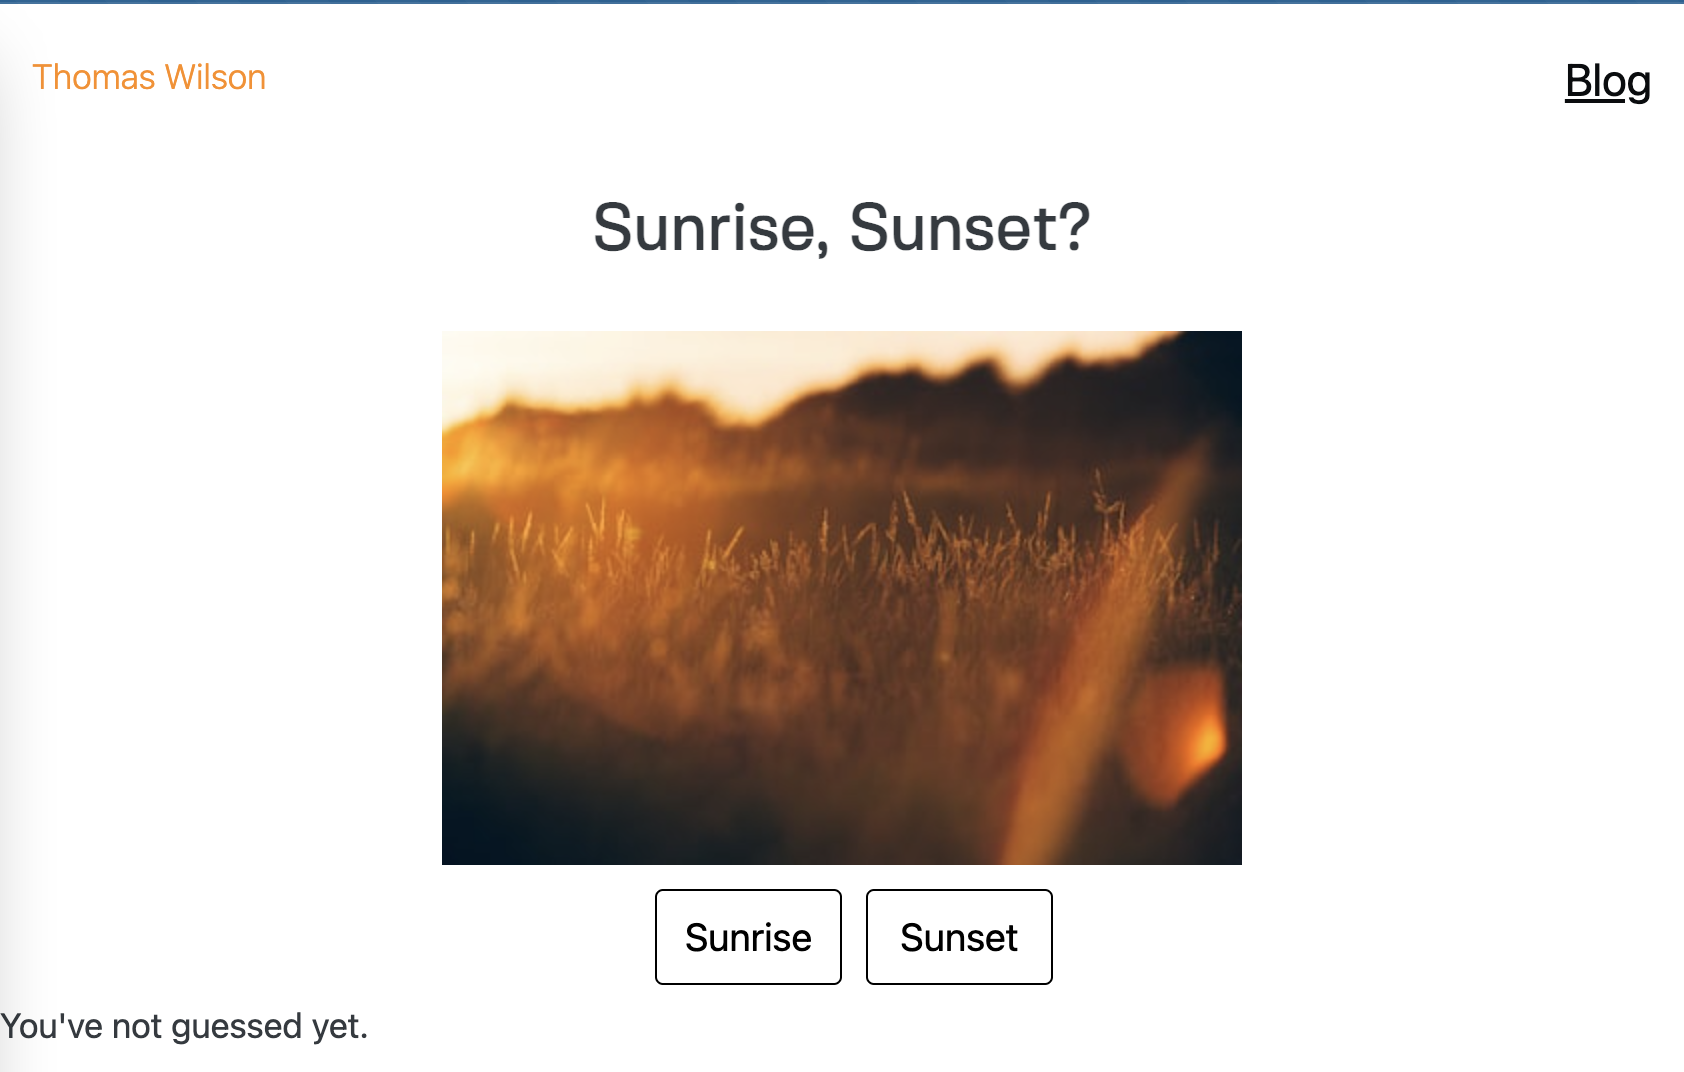Screen dimensions: 1684x1072
Task: Guess Sunset for the photo
Action: point(959,937)
